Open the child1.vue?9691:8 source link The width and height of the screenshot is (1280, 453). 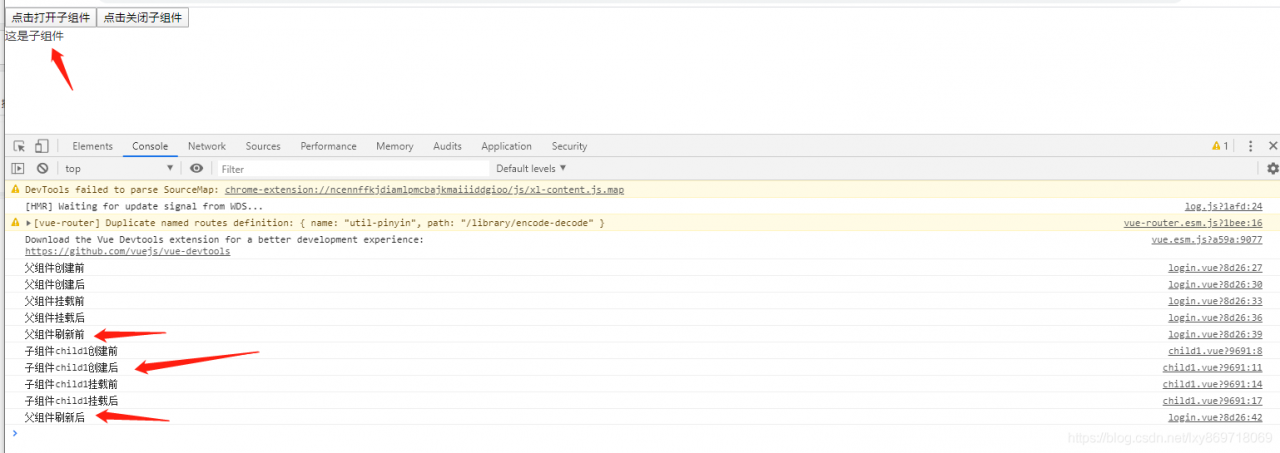click(x=1215, y=351)
